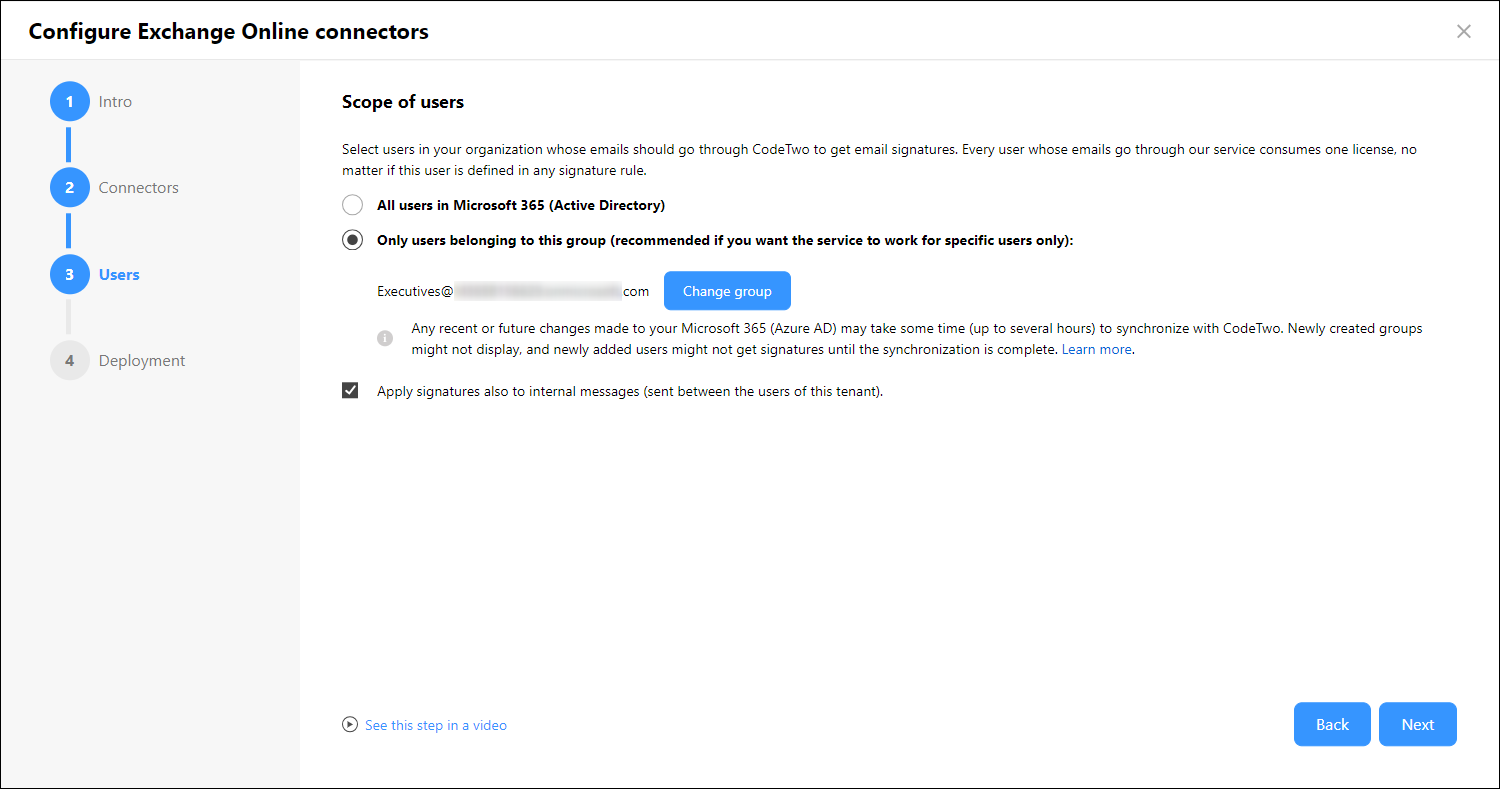Click the play icon beside video link

(x=350, y=725)
